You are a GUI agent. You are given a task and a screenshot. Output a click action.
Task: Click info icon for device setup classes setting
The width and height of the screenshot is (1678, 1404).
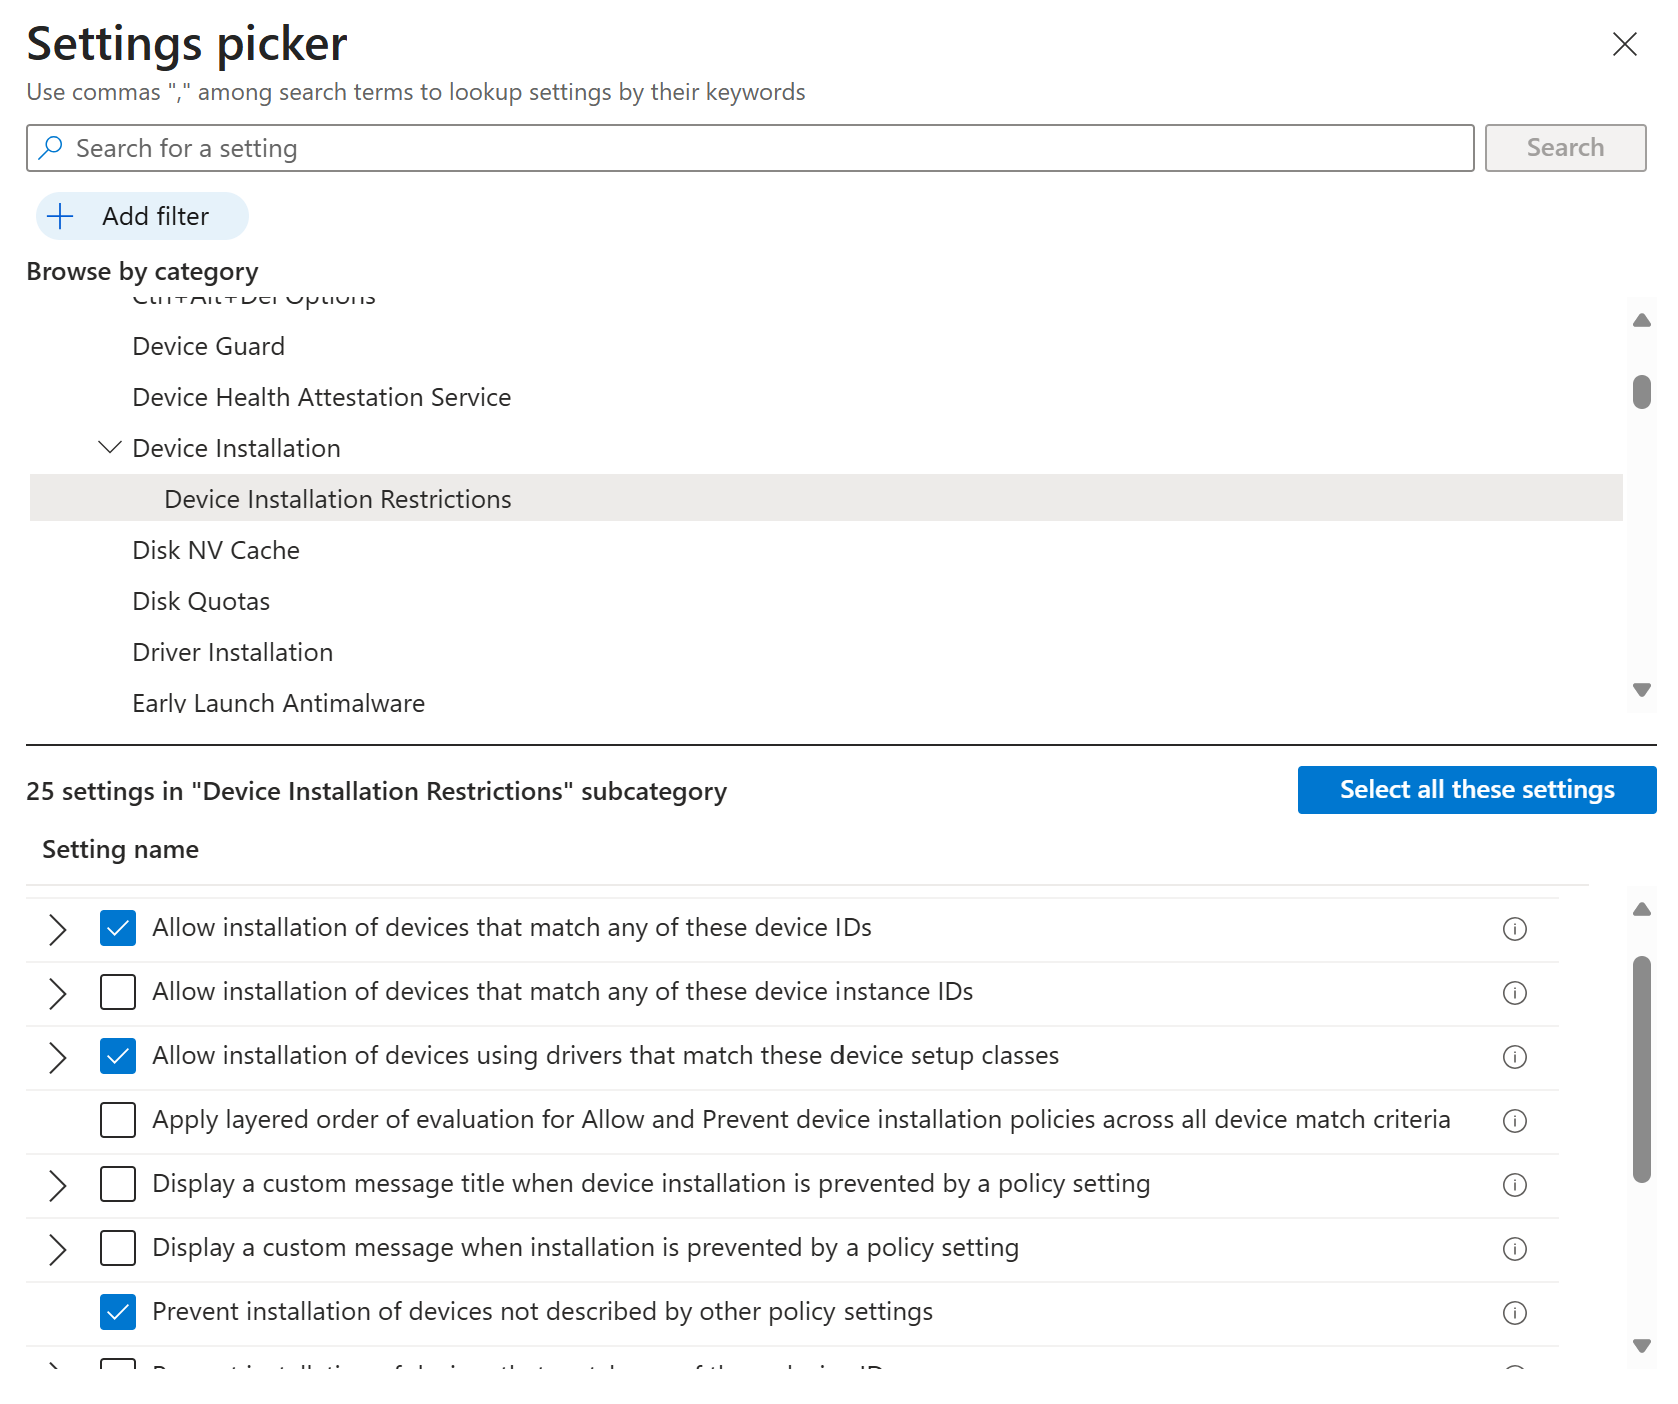pos(1514,1057)
